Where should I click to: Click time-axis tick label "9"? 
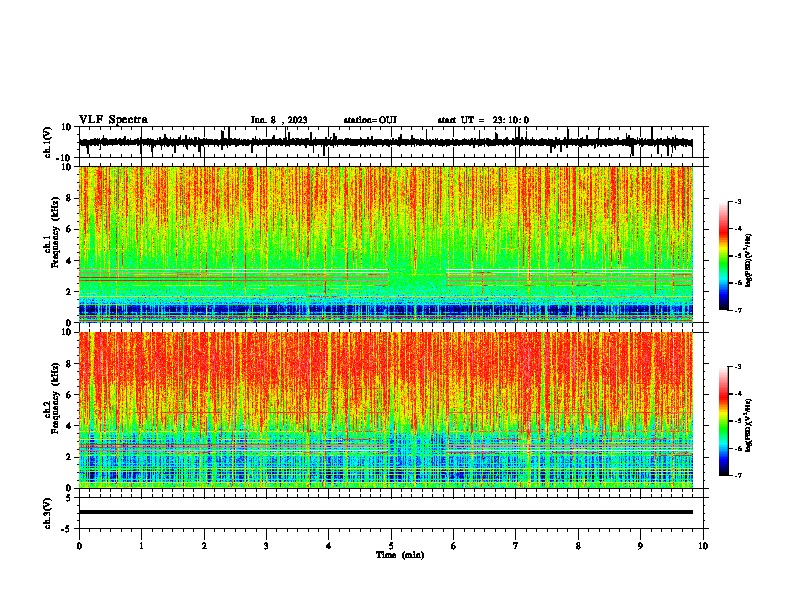pyautogui.click(x=640, y=546)
